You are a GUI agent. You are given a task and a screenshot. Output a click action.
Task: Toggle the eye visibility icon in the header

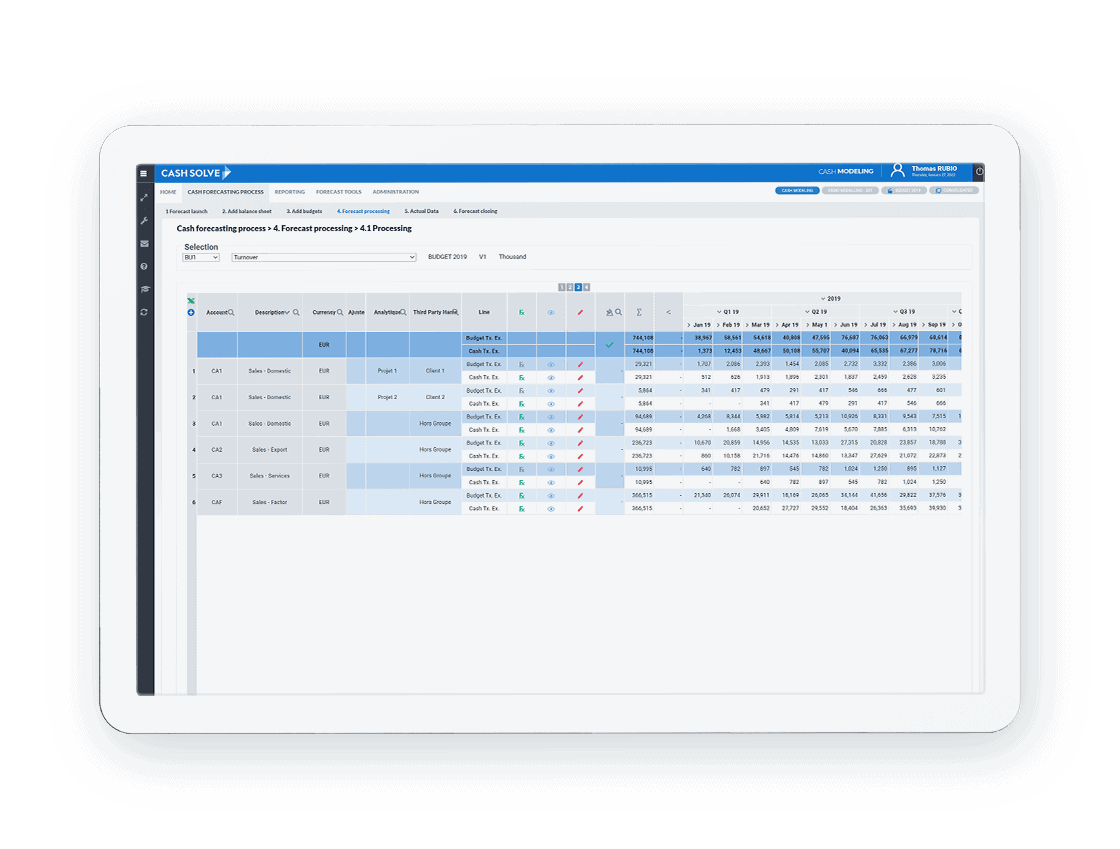tap(552, 312)
